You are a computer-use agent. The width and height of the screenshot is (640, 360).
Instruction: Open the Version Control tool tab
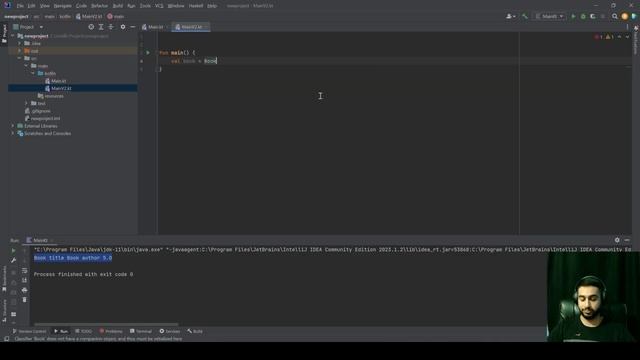29,331
